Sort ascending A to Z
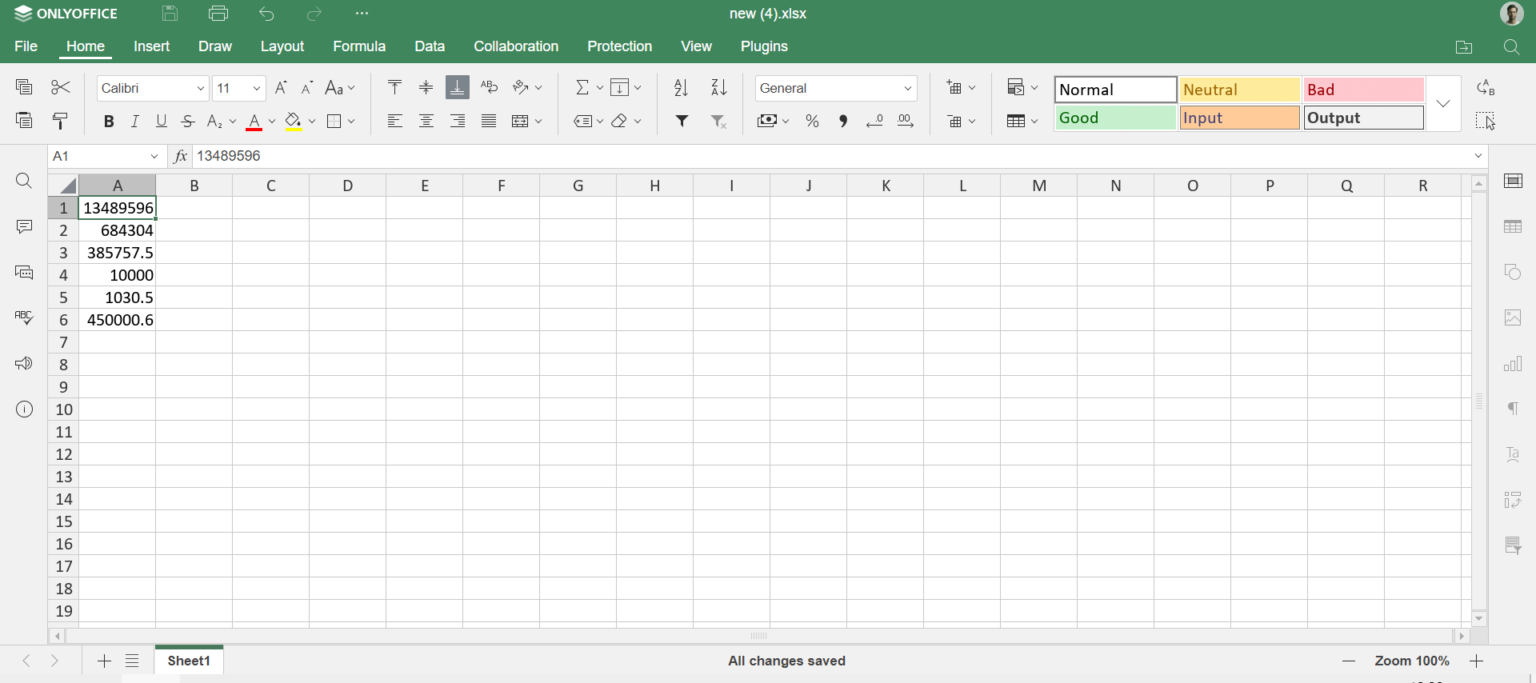Image resolution: width=1536 pixels, height=683 pixels. coord(681,88)
